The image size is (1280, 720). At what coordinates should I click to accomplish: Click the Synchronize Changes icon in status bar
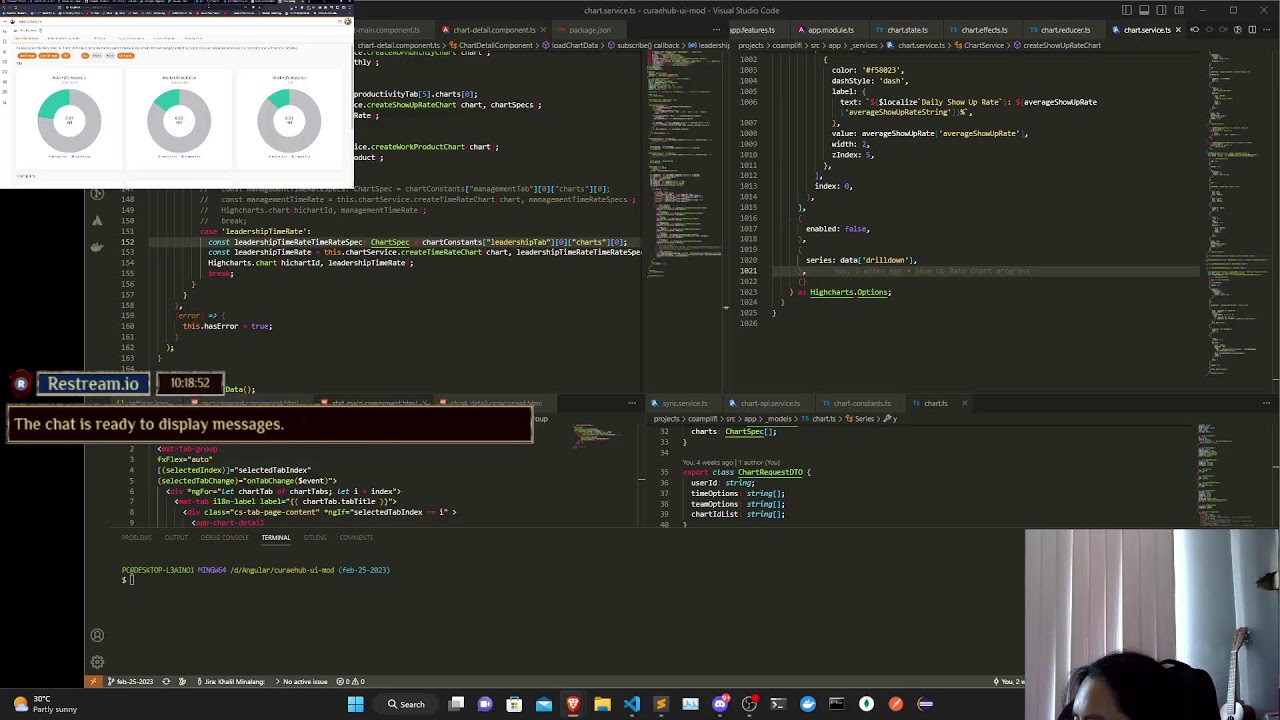tap(166, 682)
